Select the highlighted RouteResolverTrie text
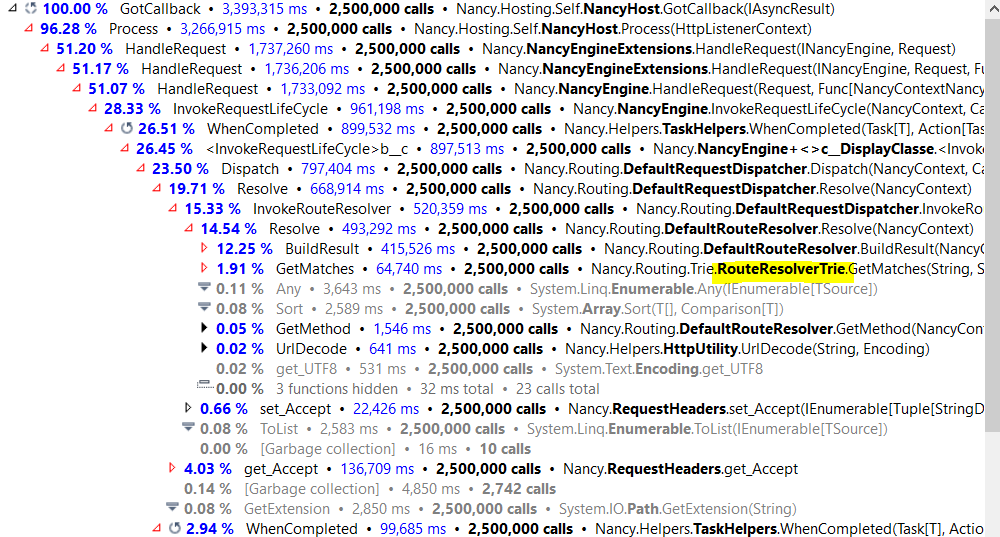The height and width of the screenshot is (537, 1000). (x=781, y=269)
